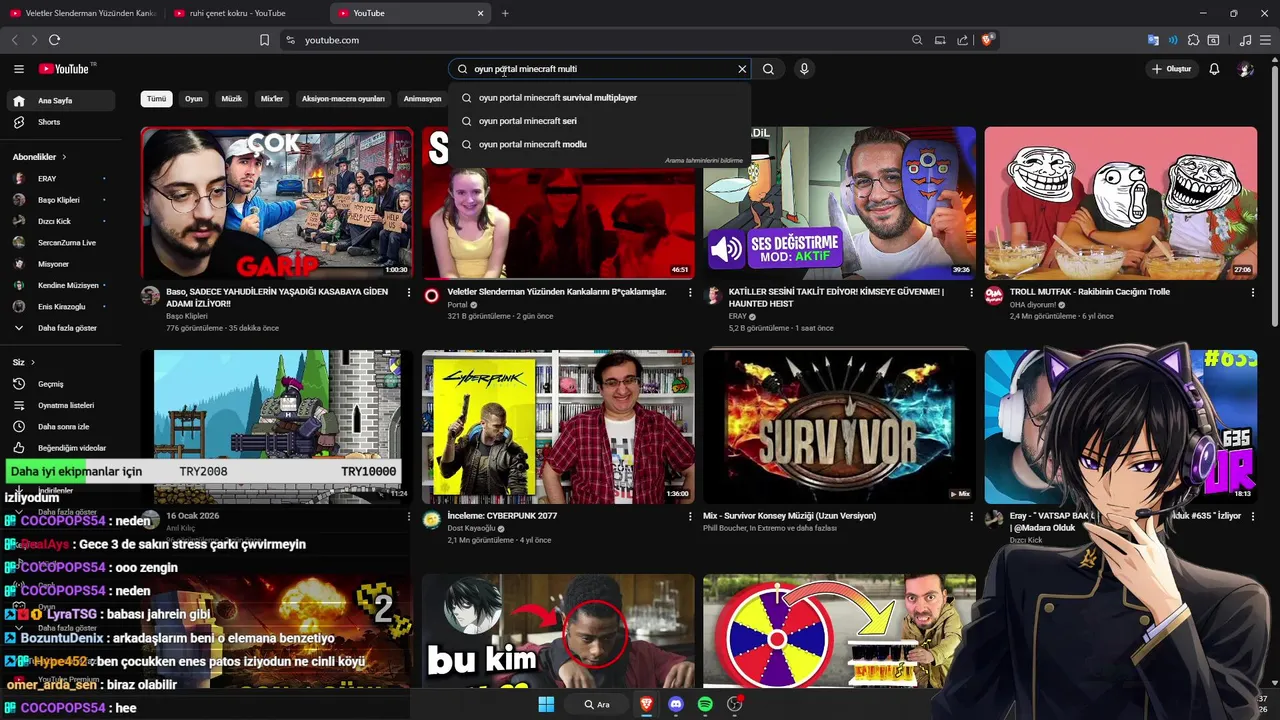Select the Tümü filter chip
Image resolution: width=1280 pixels, height=720 pixels.
click(x=157, y=99)
